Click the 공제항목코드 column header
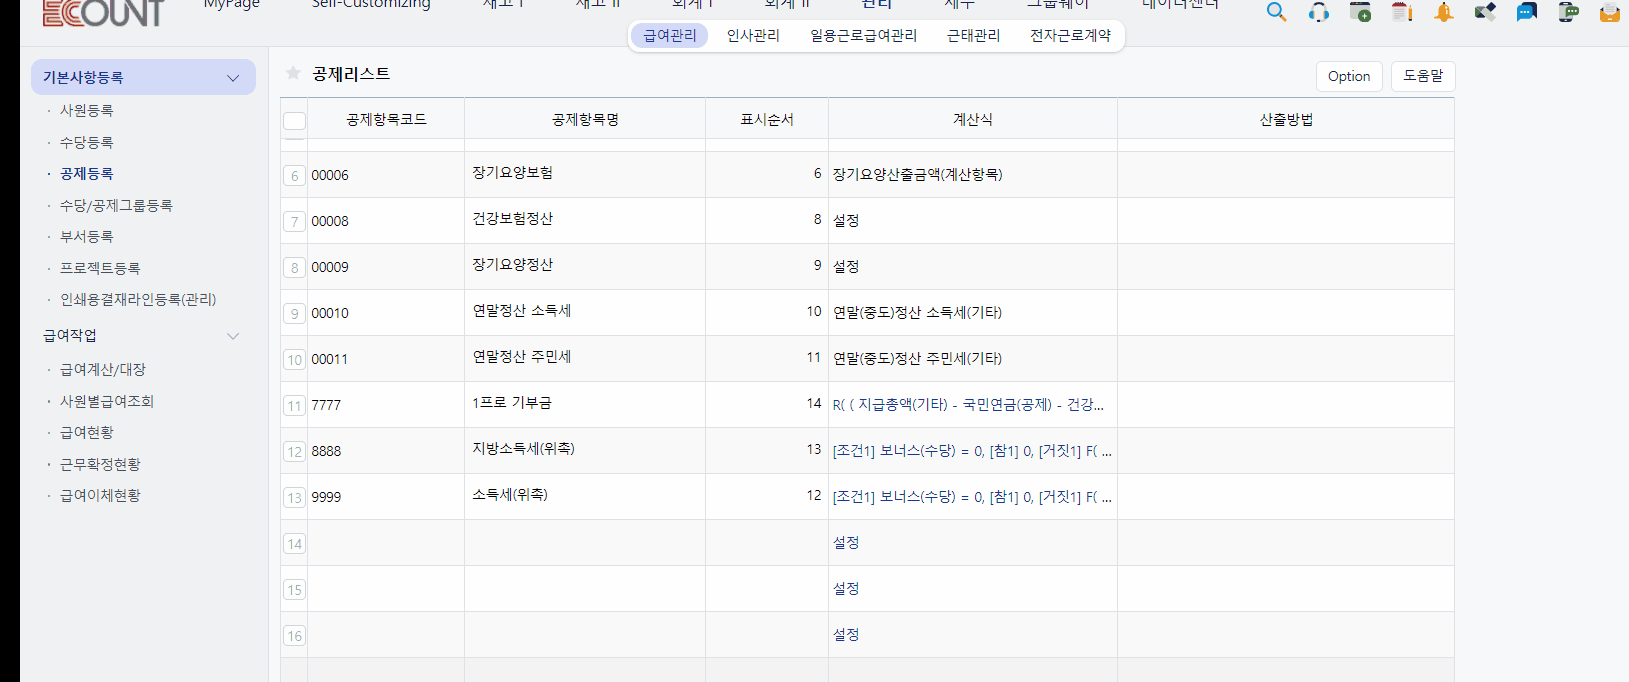This screenshot has width=1629, height=682. coord(386,119)
